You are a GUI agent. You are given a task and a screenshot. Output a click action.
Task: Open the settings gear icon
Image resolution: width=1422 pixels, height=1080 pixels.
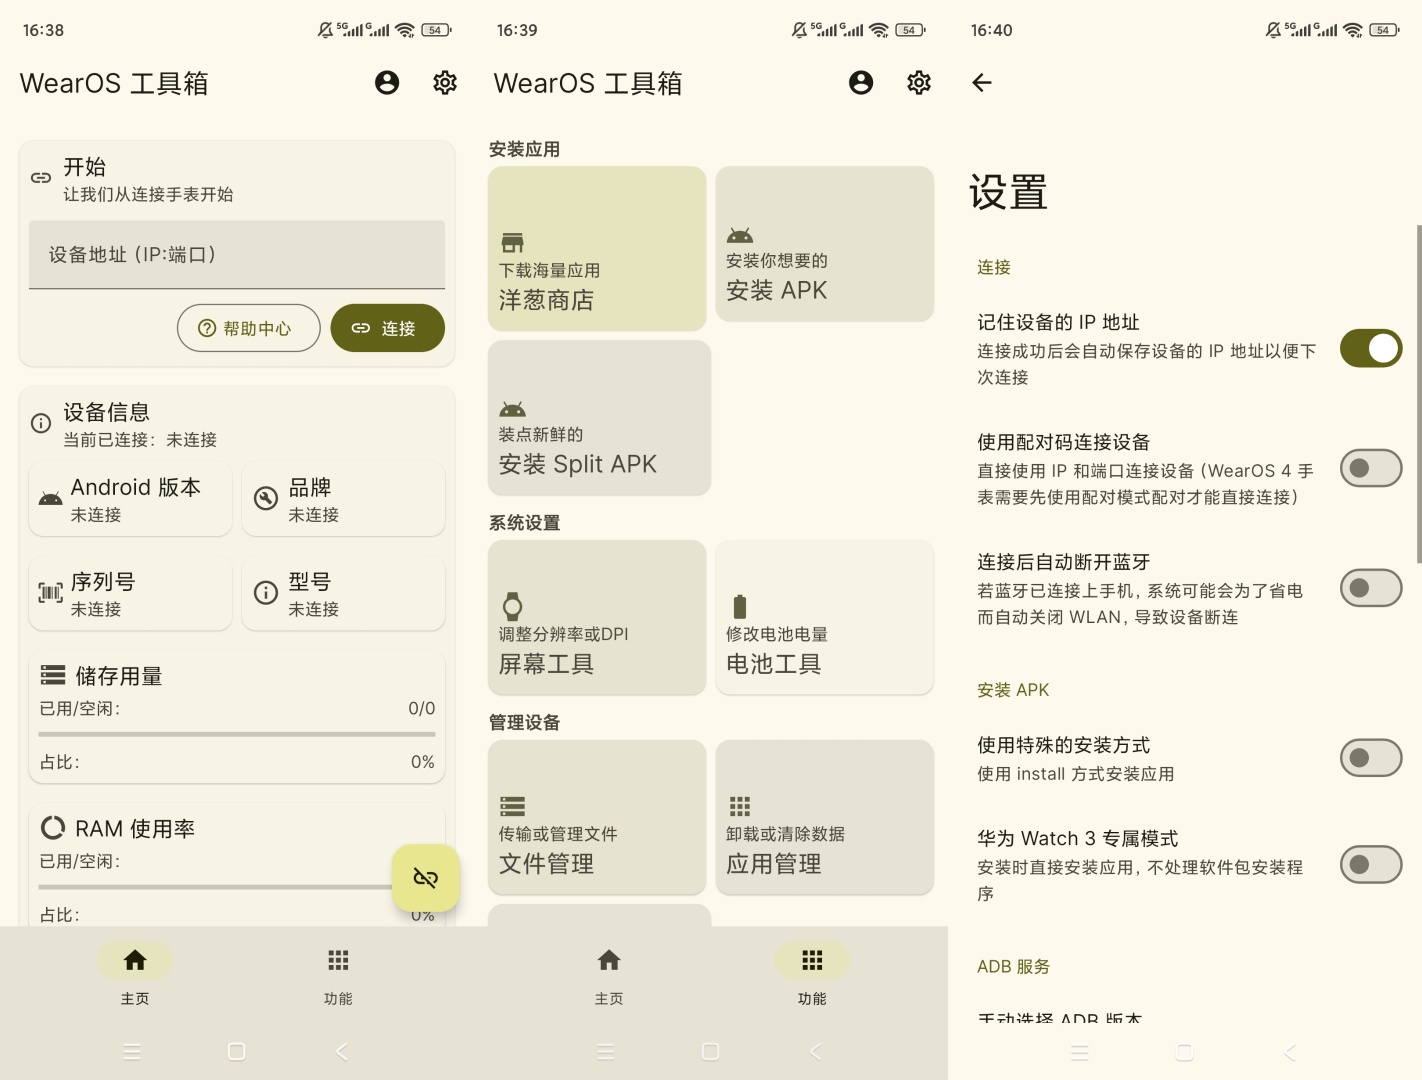pos(445,83)
